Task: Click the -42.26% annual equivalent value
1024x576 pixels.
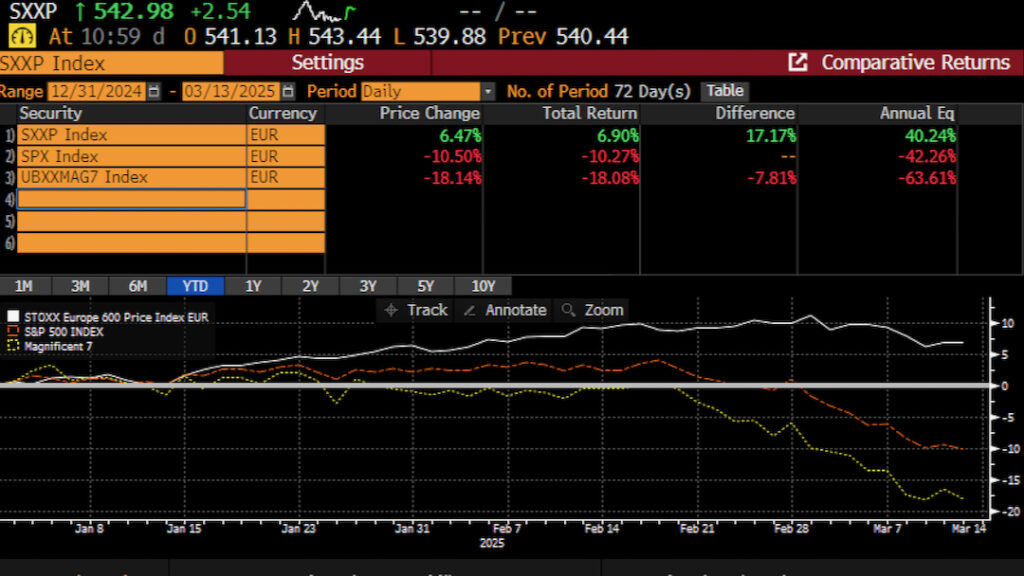Action: pos(926,157)
